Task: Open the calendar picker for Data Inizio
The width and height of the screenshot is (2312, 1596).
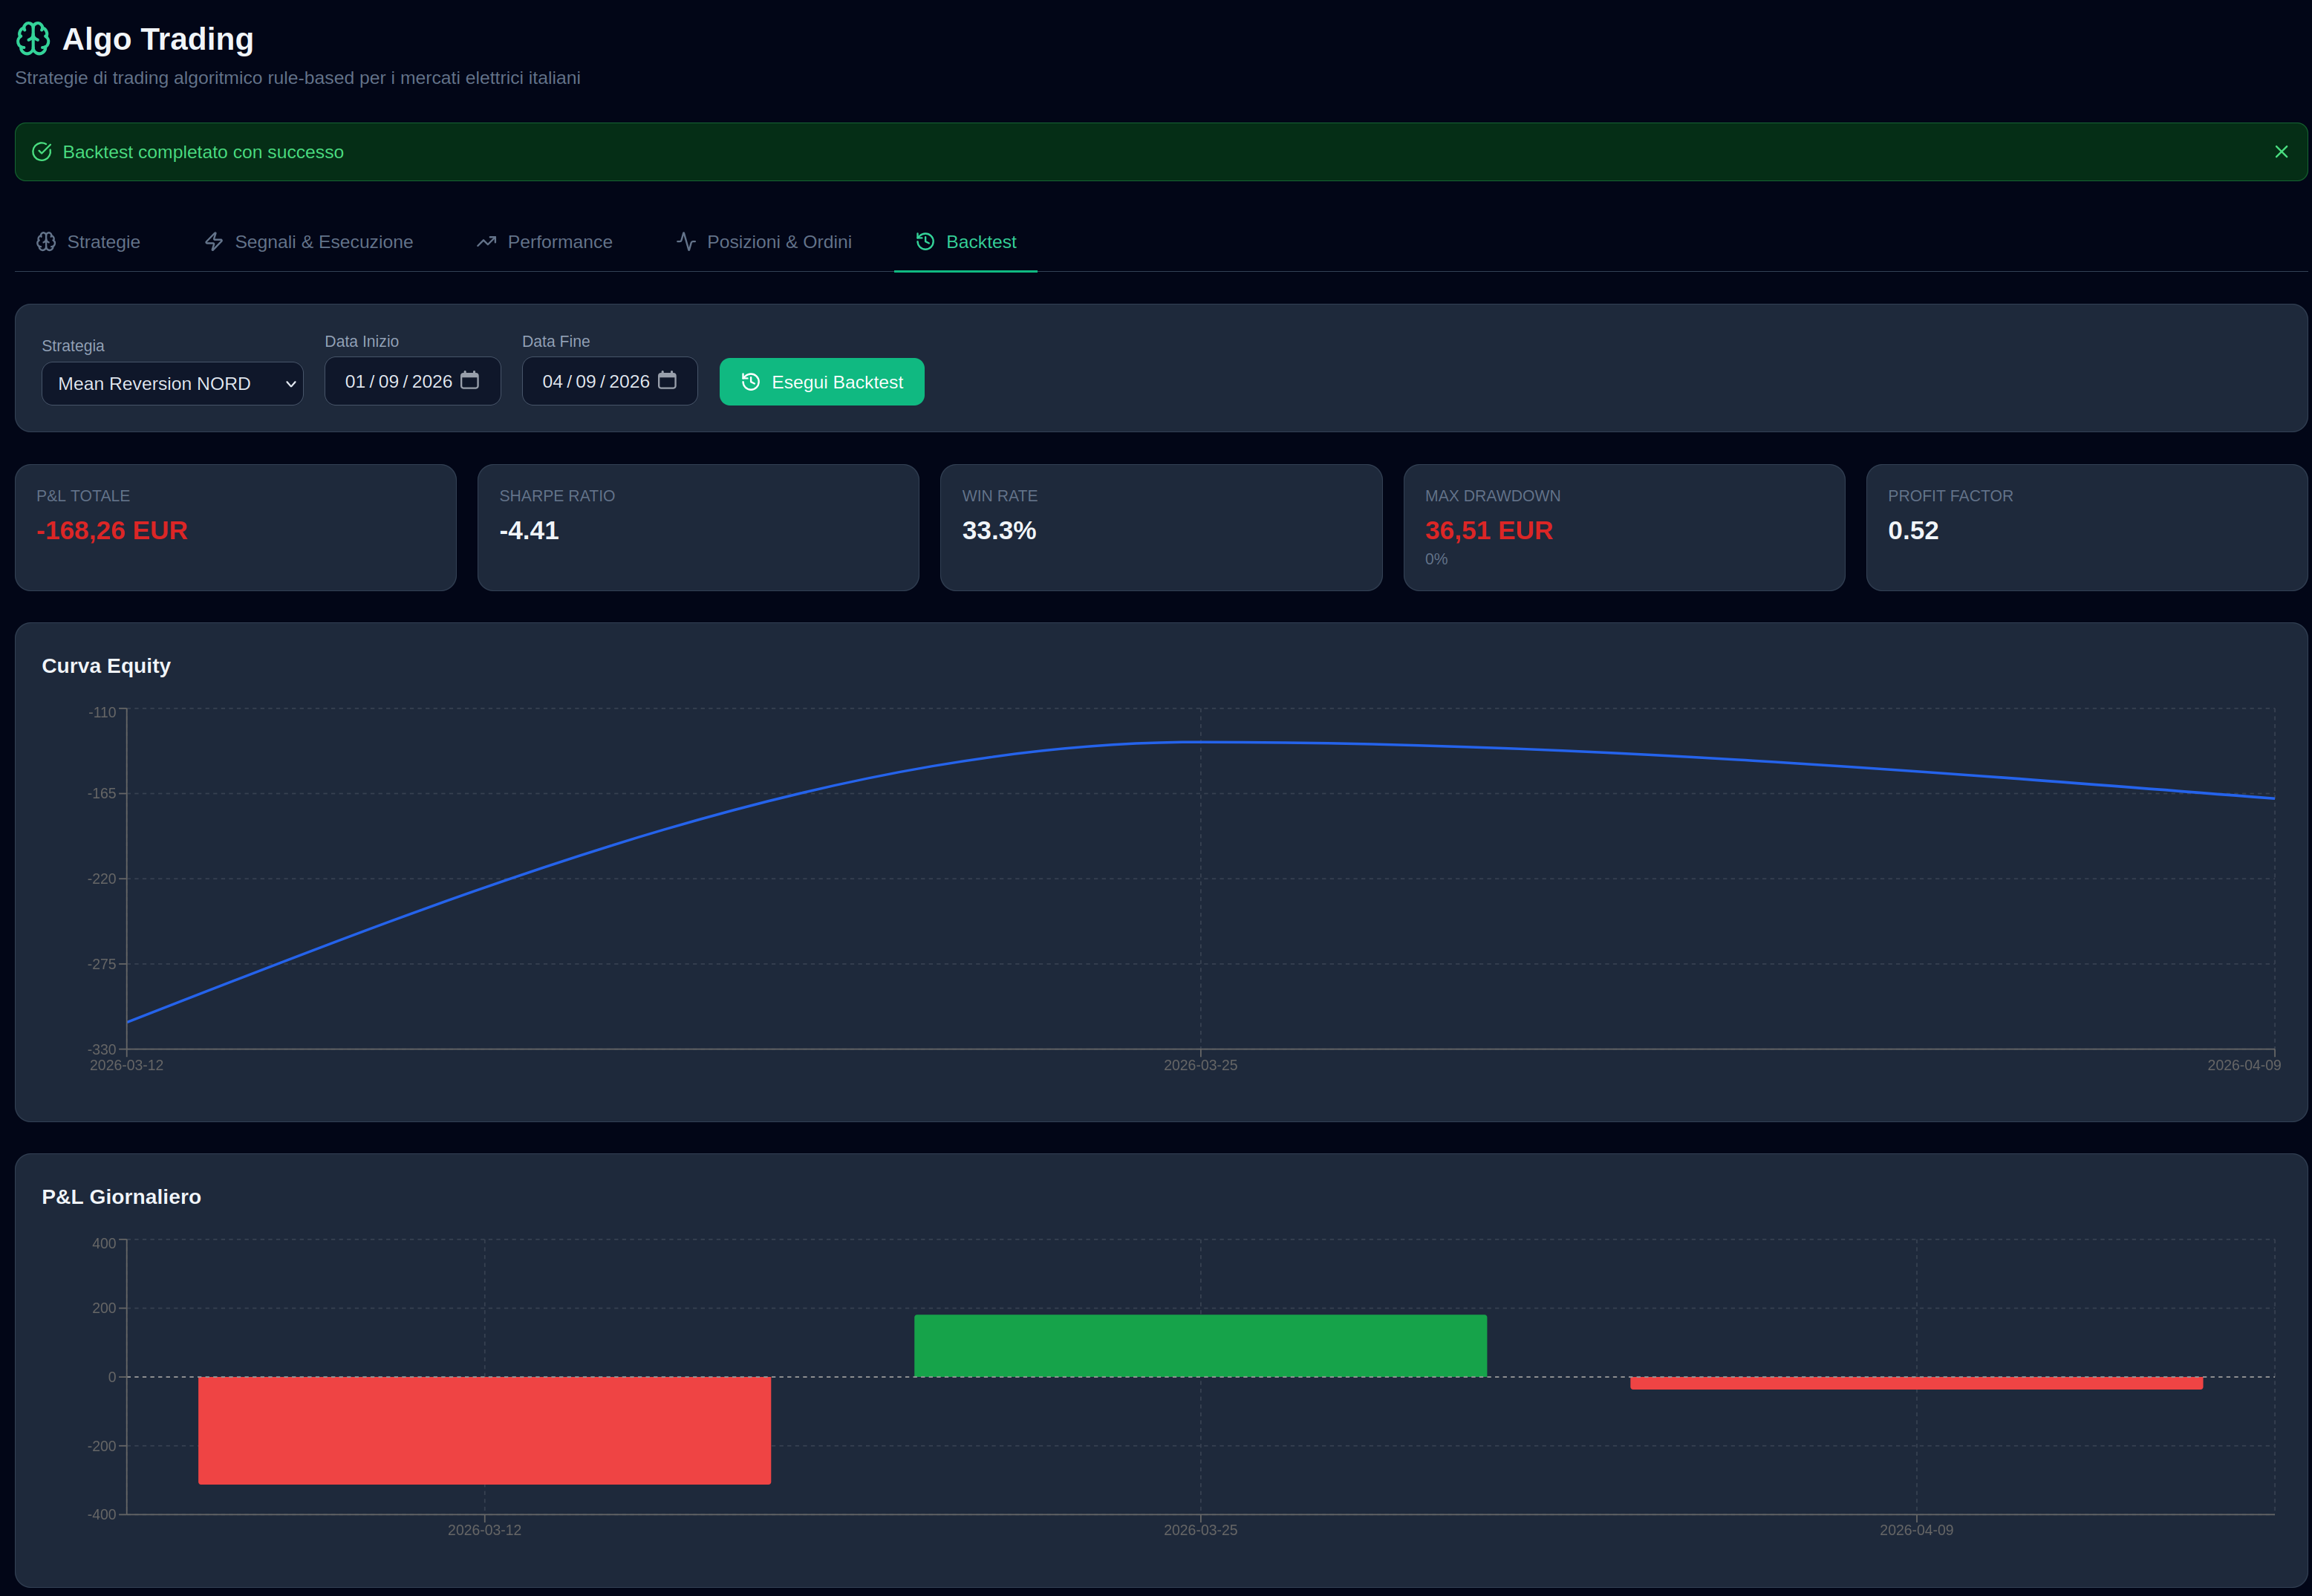Action: tap(470, 380)
